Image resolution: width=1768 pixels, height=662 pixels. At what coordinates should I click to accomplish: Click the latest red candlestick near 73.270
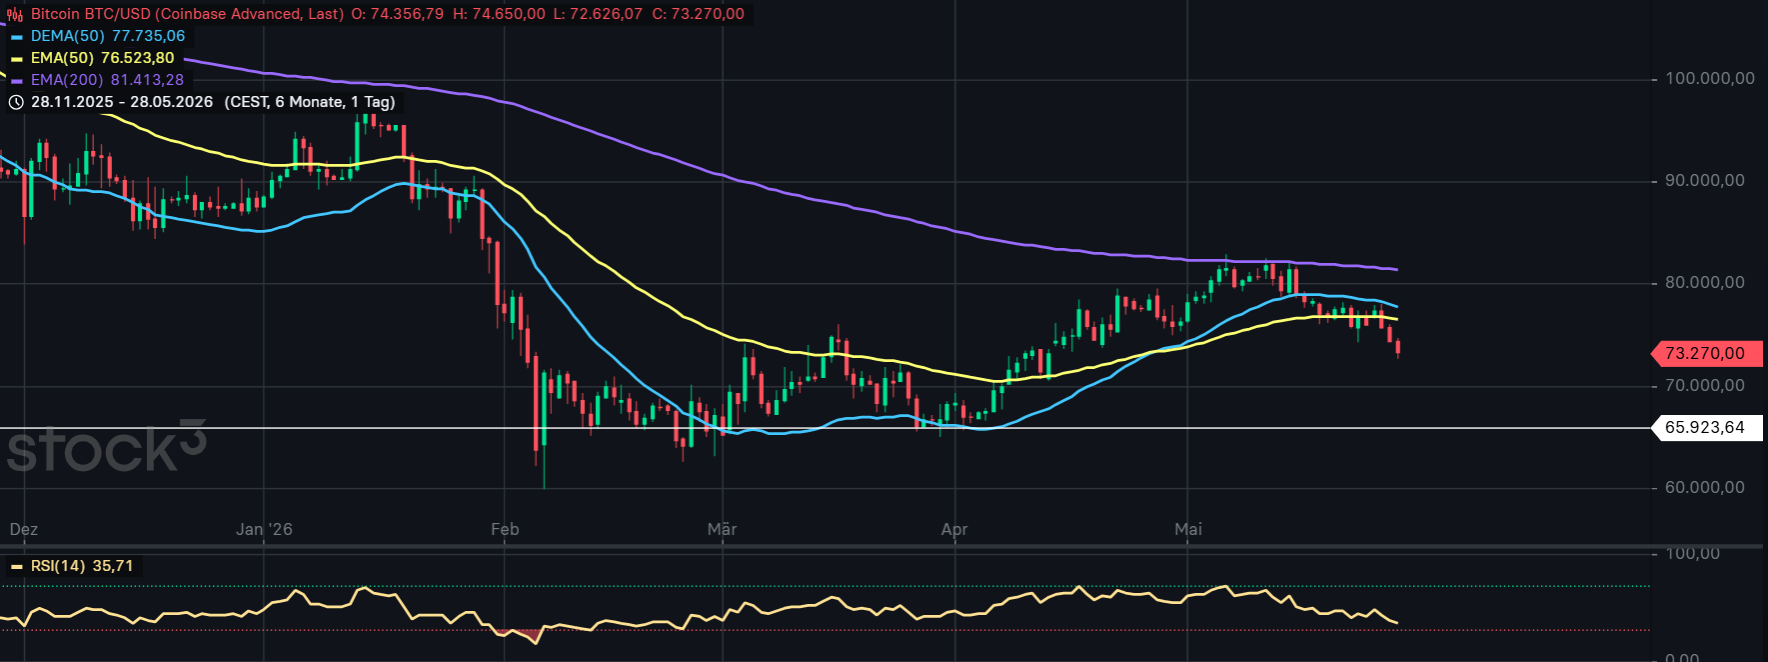pos(1397,347)
